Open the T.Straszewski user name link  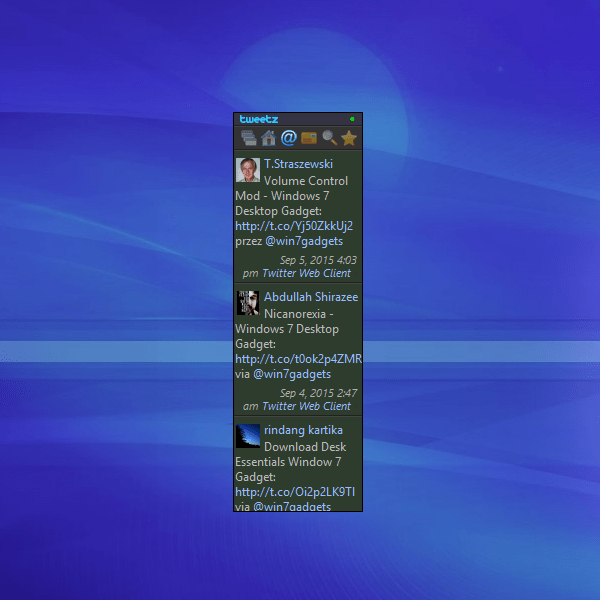[x=298, y=164]
